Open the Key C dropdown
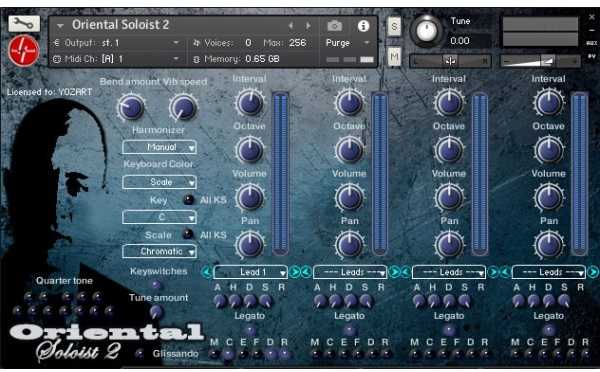The height and width of the screenshot is (372, 600). pyautogui.click(x=160, y=217)
